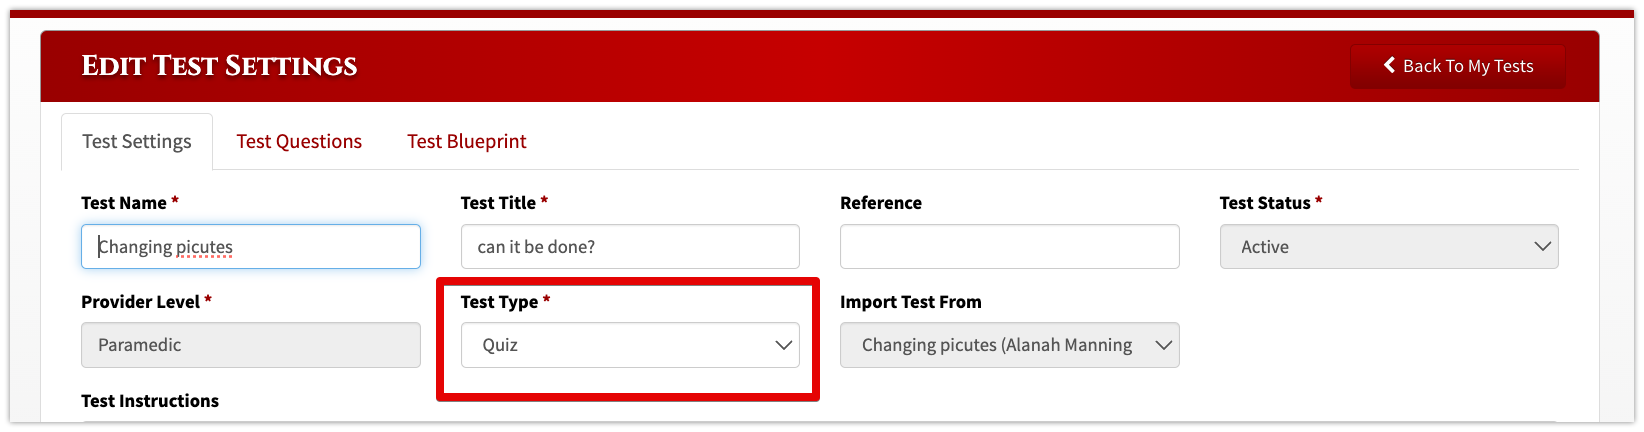Image resolution: width=1644 pixels, height=432 pixels.
Task: Focus the Test Title field 'can it be done?'
Action: click(630, 246)
